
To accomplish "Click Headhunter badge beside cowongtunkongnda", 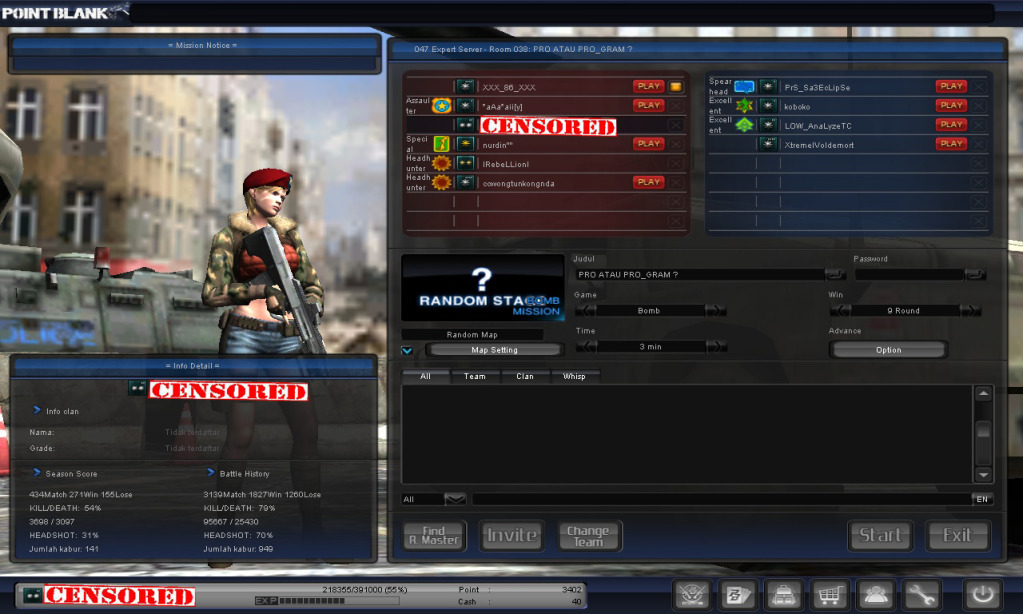I will click(x=442, y=182).
